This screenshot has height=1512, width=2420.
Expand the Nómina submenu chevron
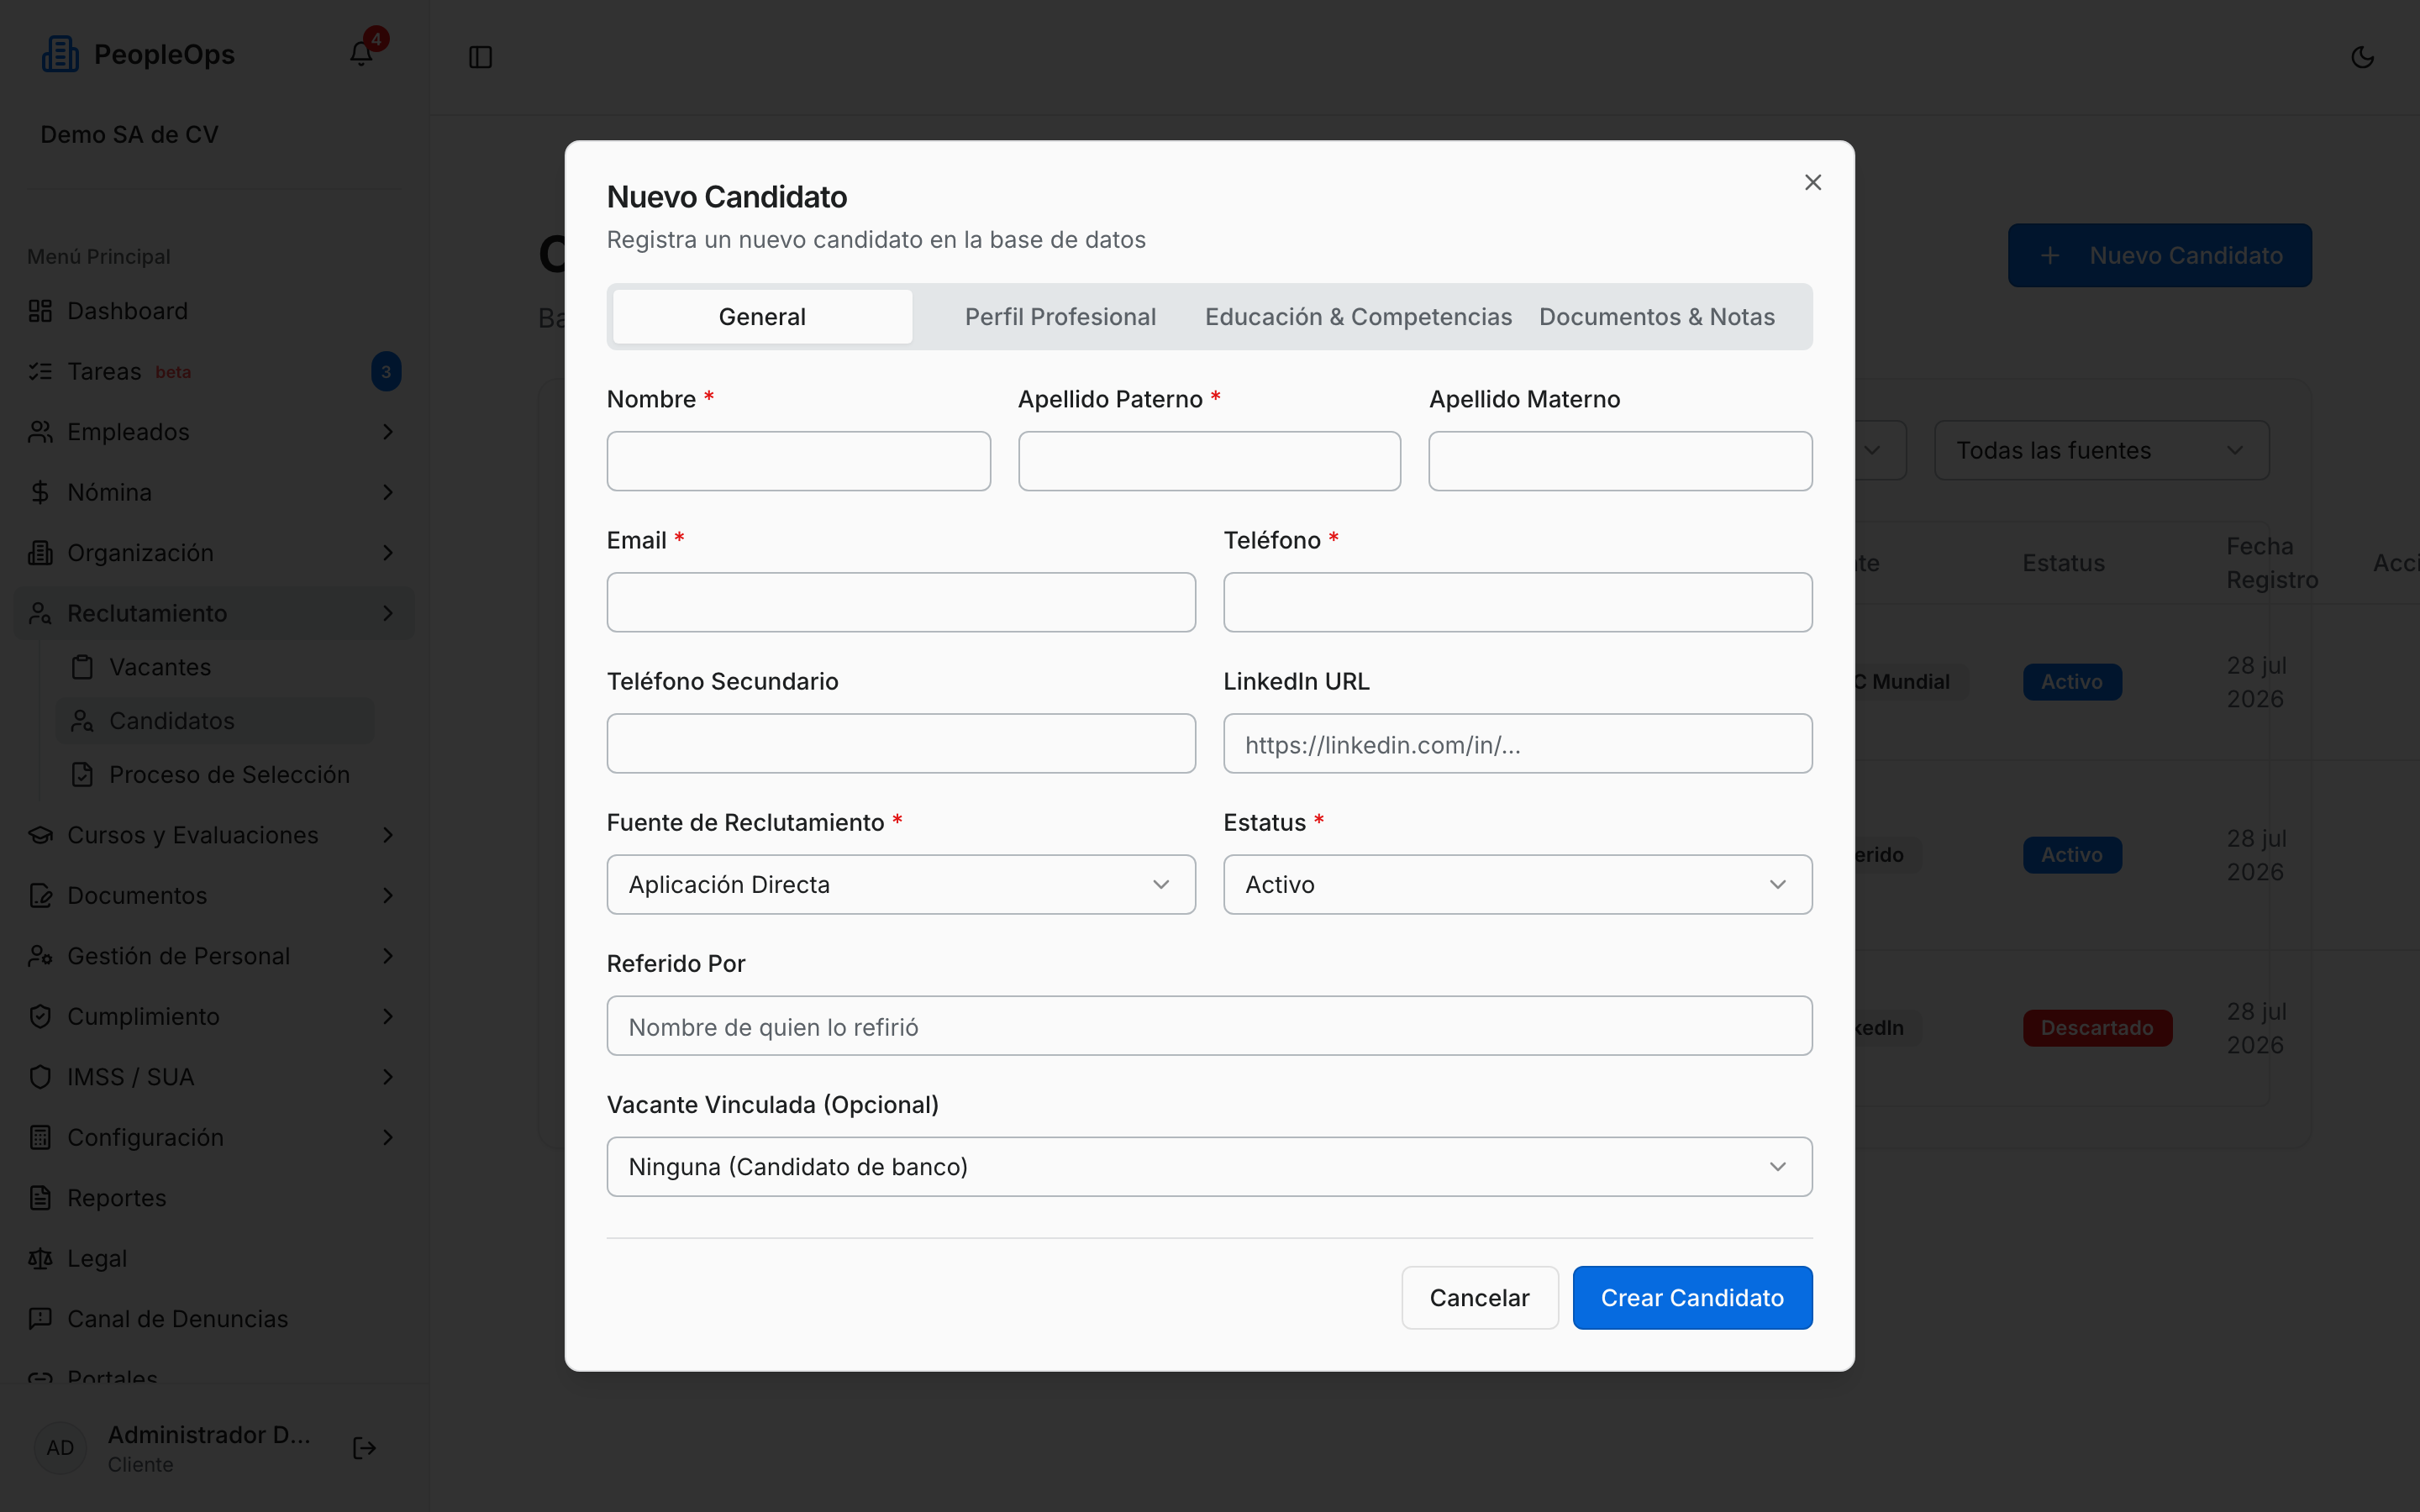pos(388,492)
